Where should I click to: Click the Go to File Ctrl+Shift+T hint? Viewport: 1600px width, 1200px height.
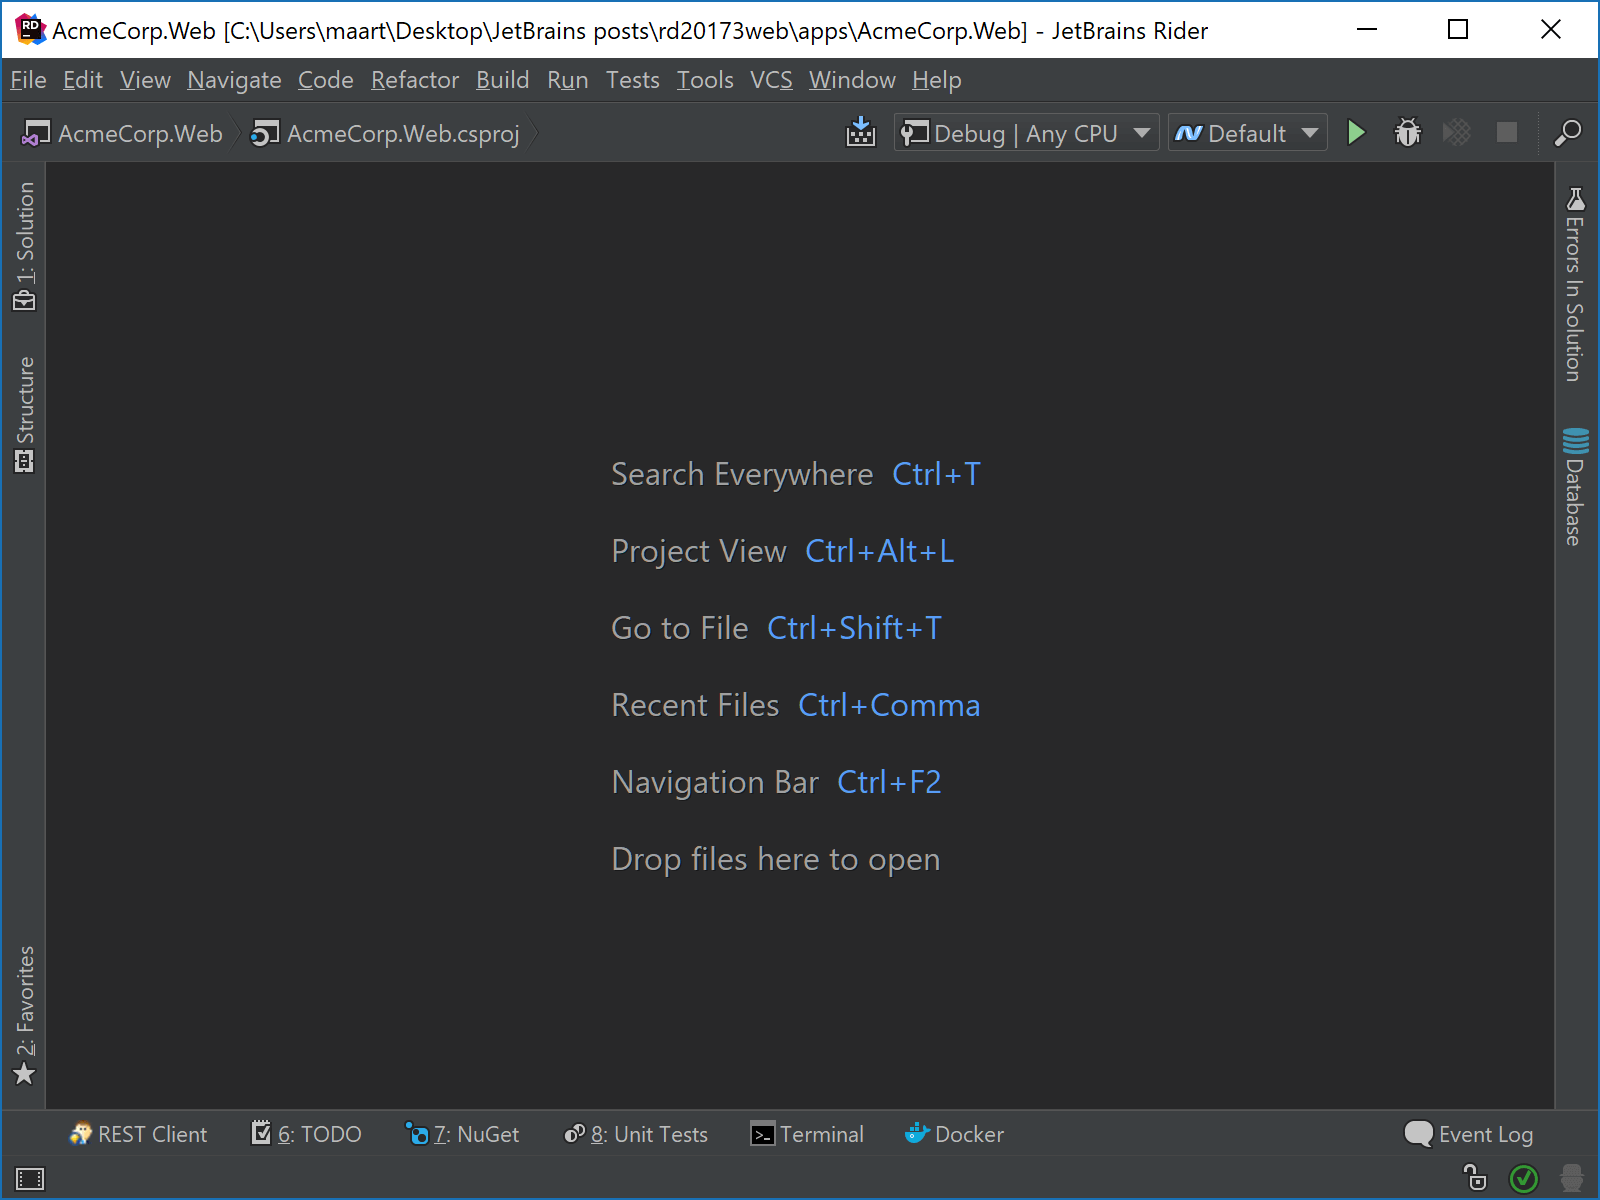(x=777, y=628)
